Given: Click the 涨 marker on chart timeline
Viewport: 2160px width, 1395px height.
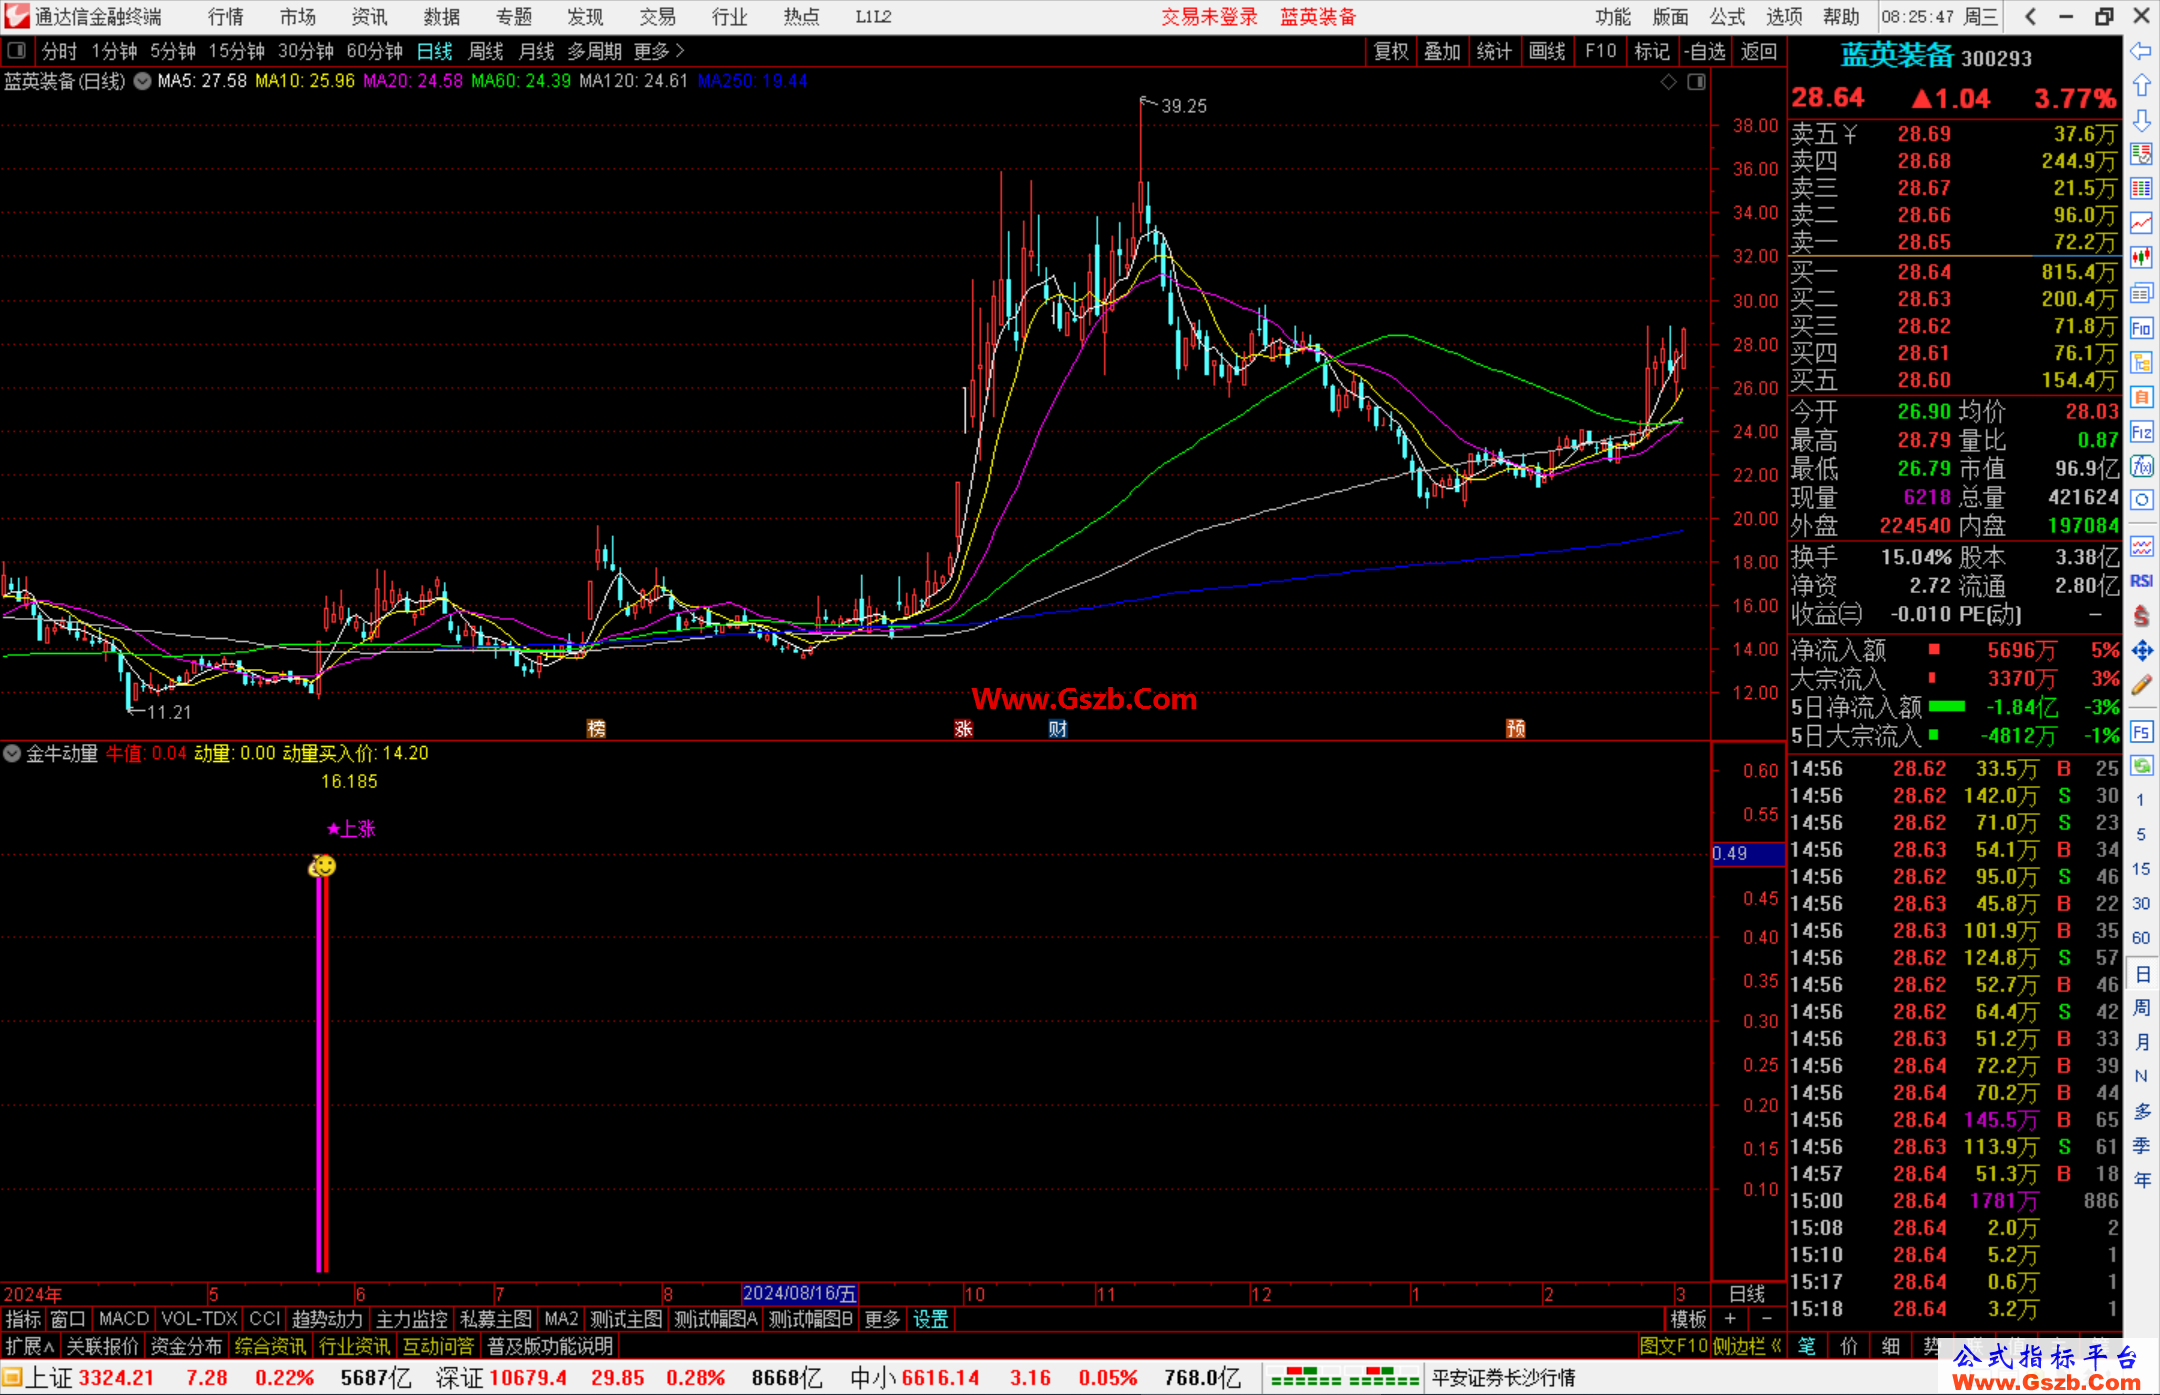Looking at the screenshot, I should [963, 728].
